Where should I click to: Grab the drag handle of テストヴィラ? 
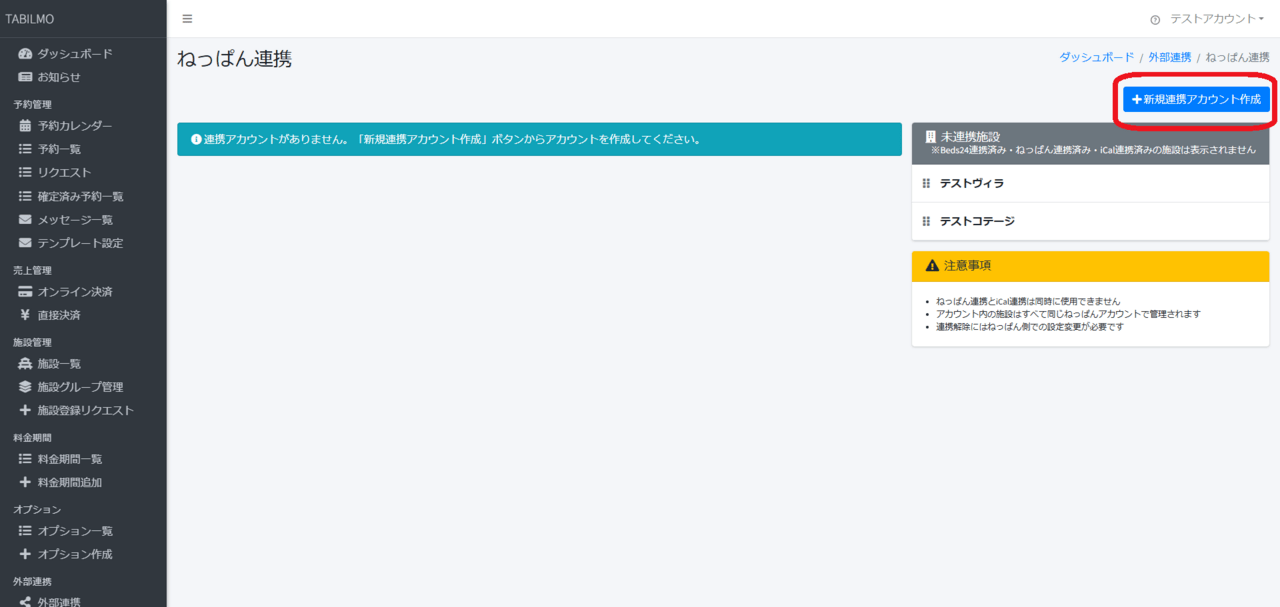point(926,184)
